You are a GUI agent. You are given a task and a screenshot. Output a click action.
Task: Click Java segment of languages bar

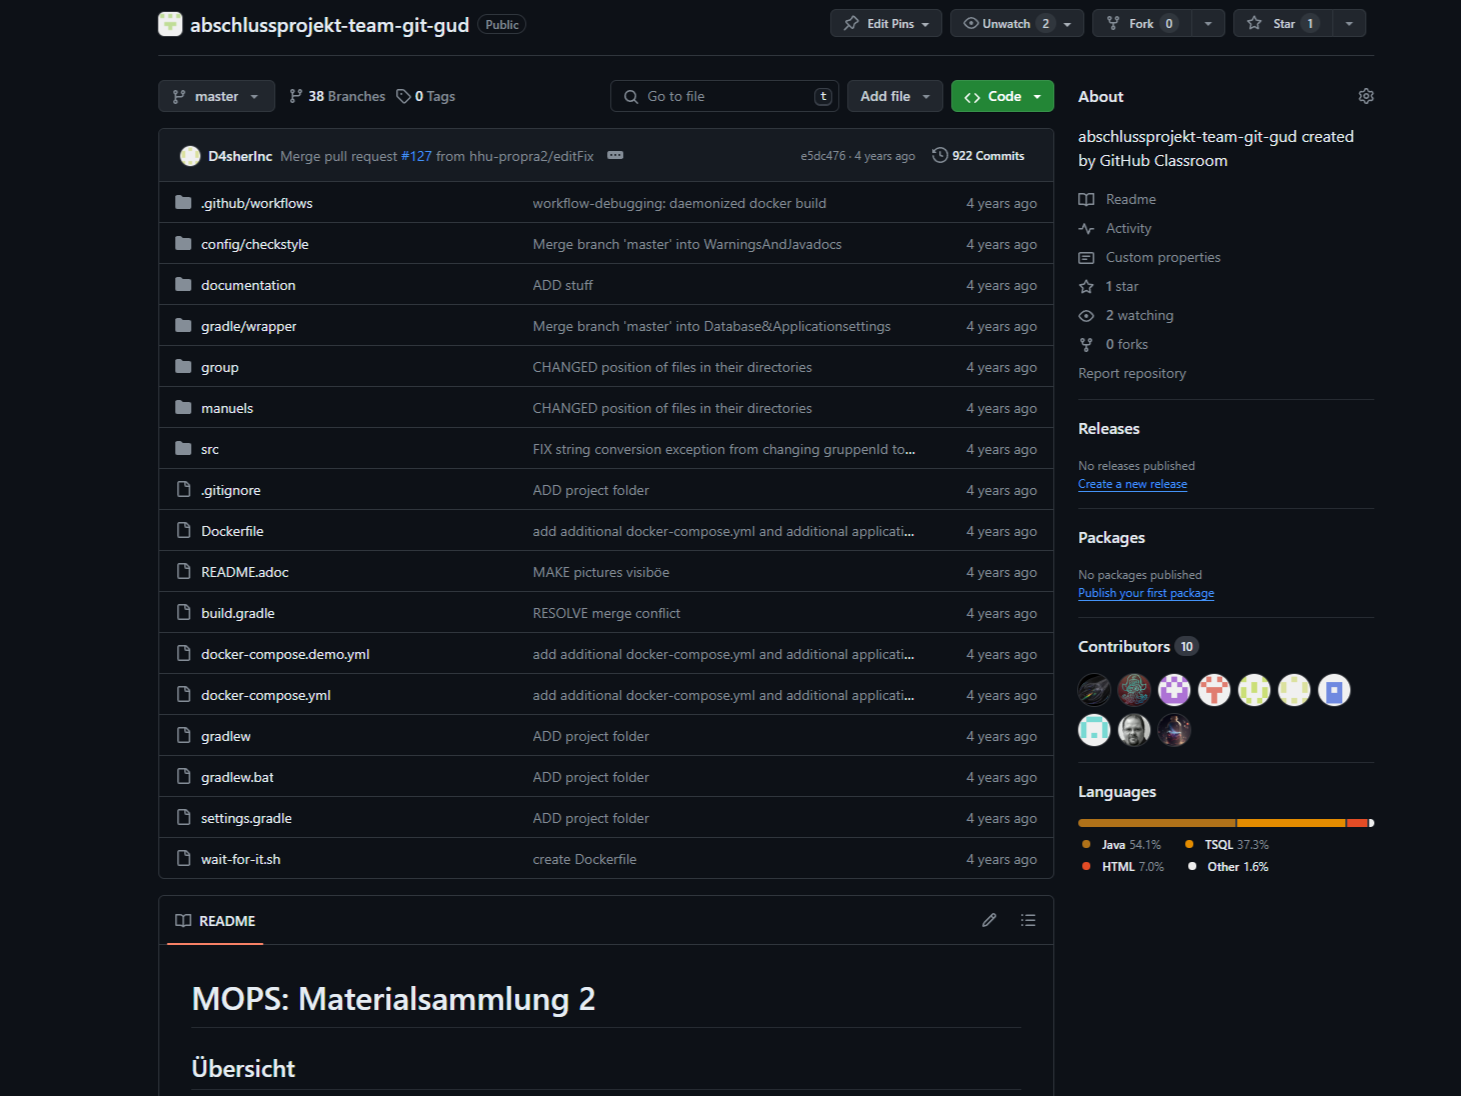(1157, 823)
